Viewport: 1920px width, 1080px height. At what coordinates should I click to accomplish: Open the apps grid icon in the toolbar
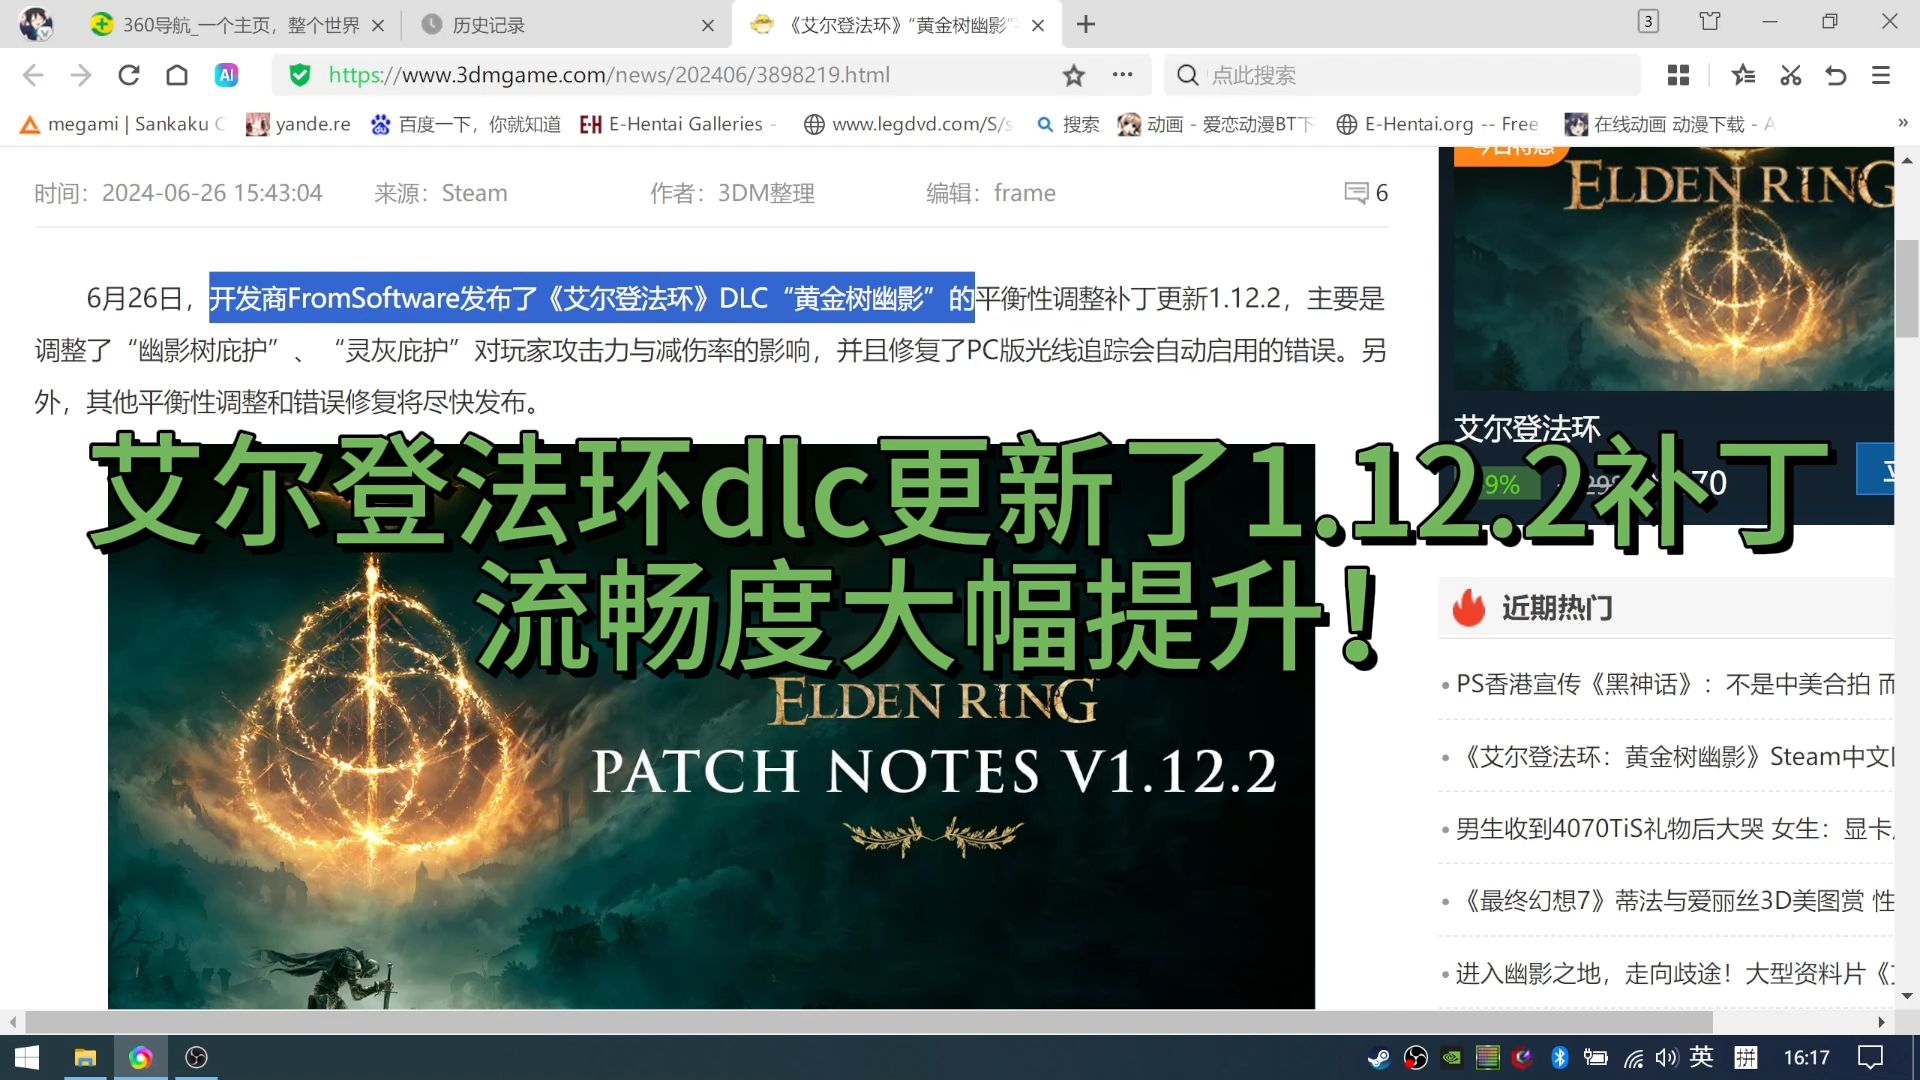point(1679,75)
